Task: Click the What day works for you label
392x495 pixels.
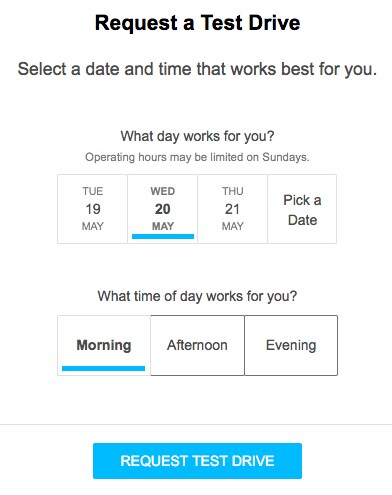Action: [x=197, y=136]
